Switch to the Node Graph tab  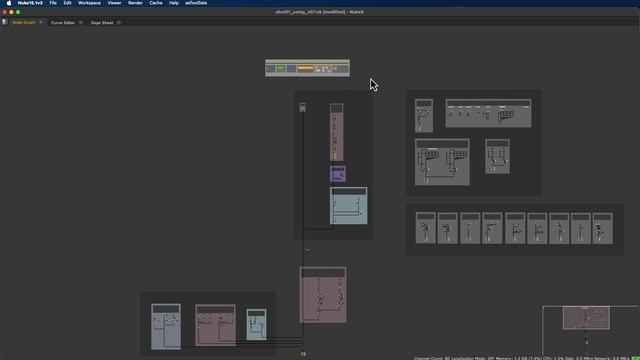coord(24,22)
